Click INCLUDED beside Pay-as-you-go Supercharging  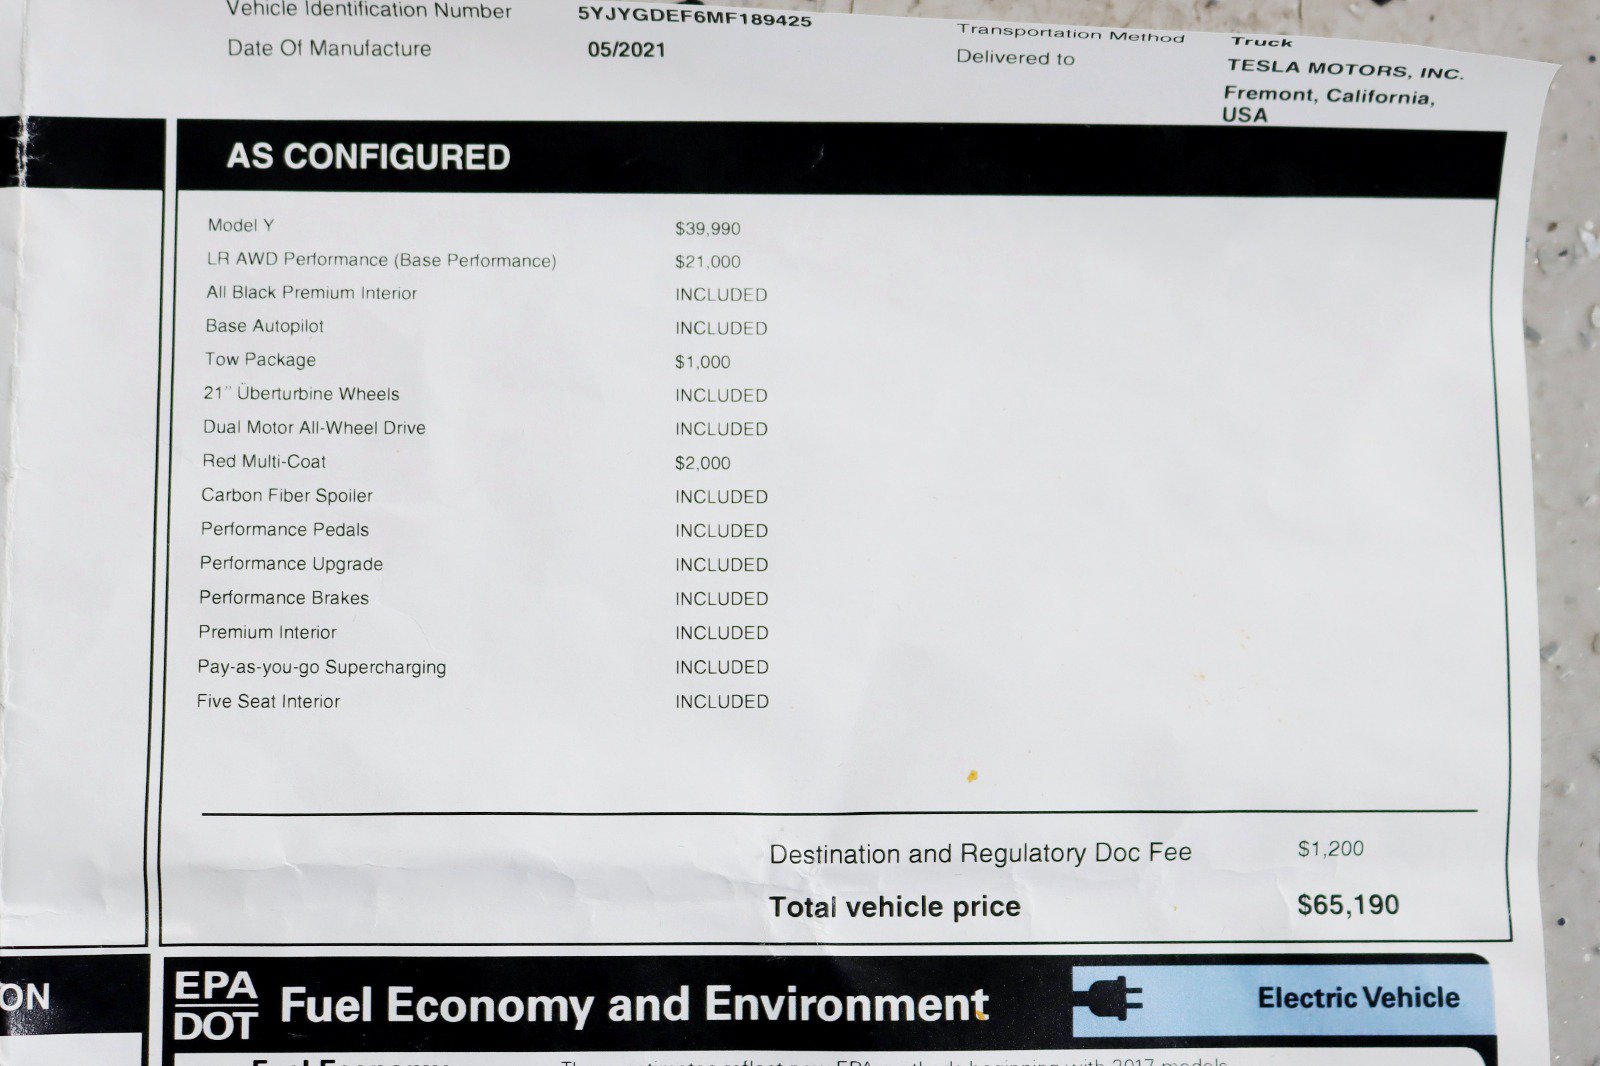coord(721,667)
